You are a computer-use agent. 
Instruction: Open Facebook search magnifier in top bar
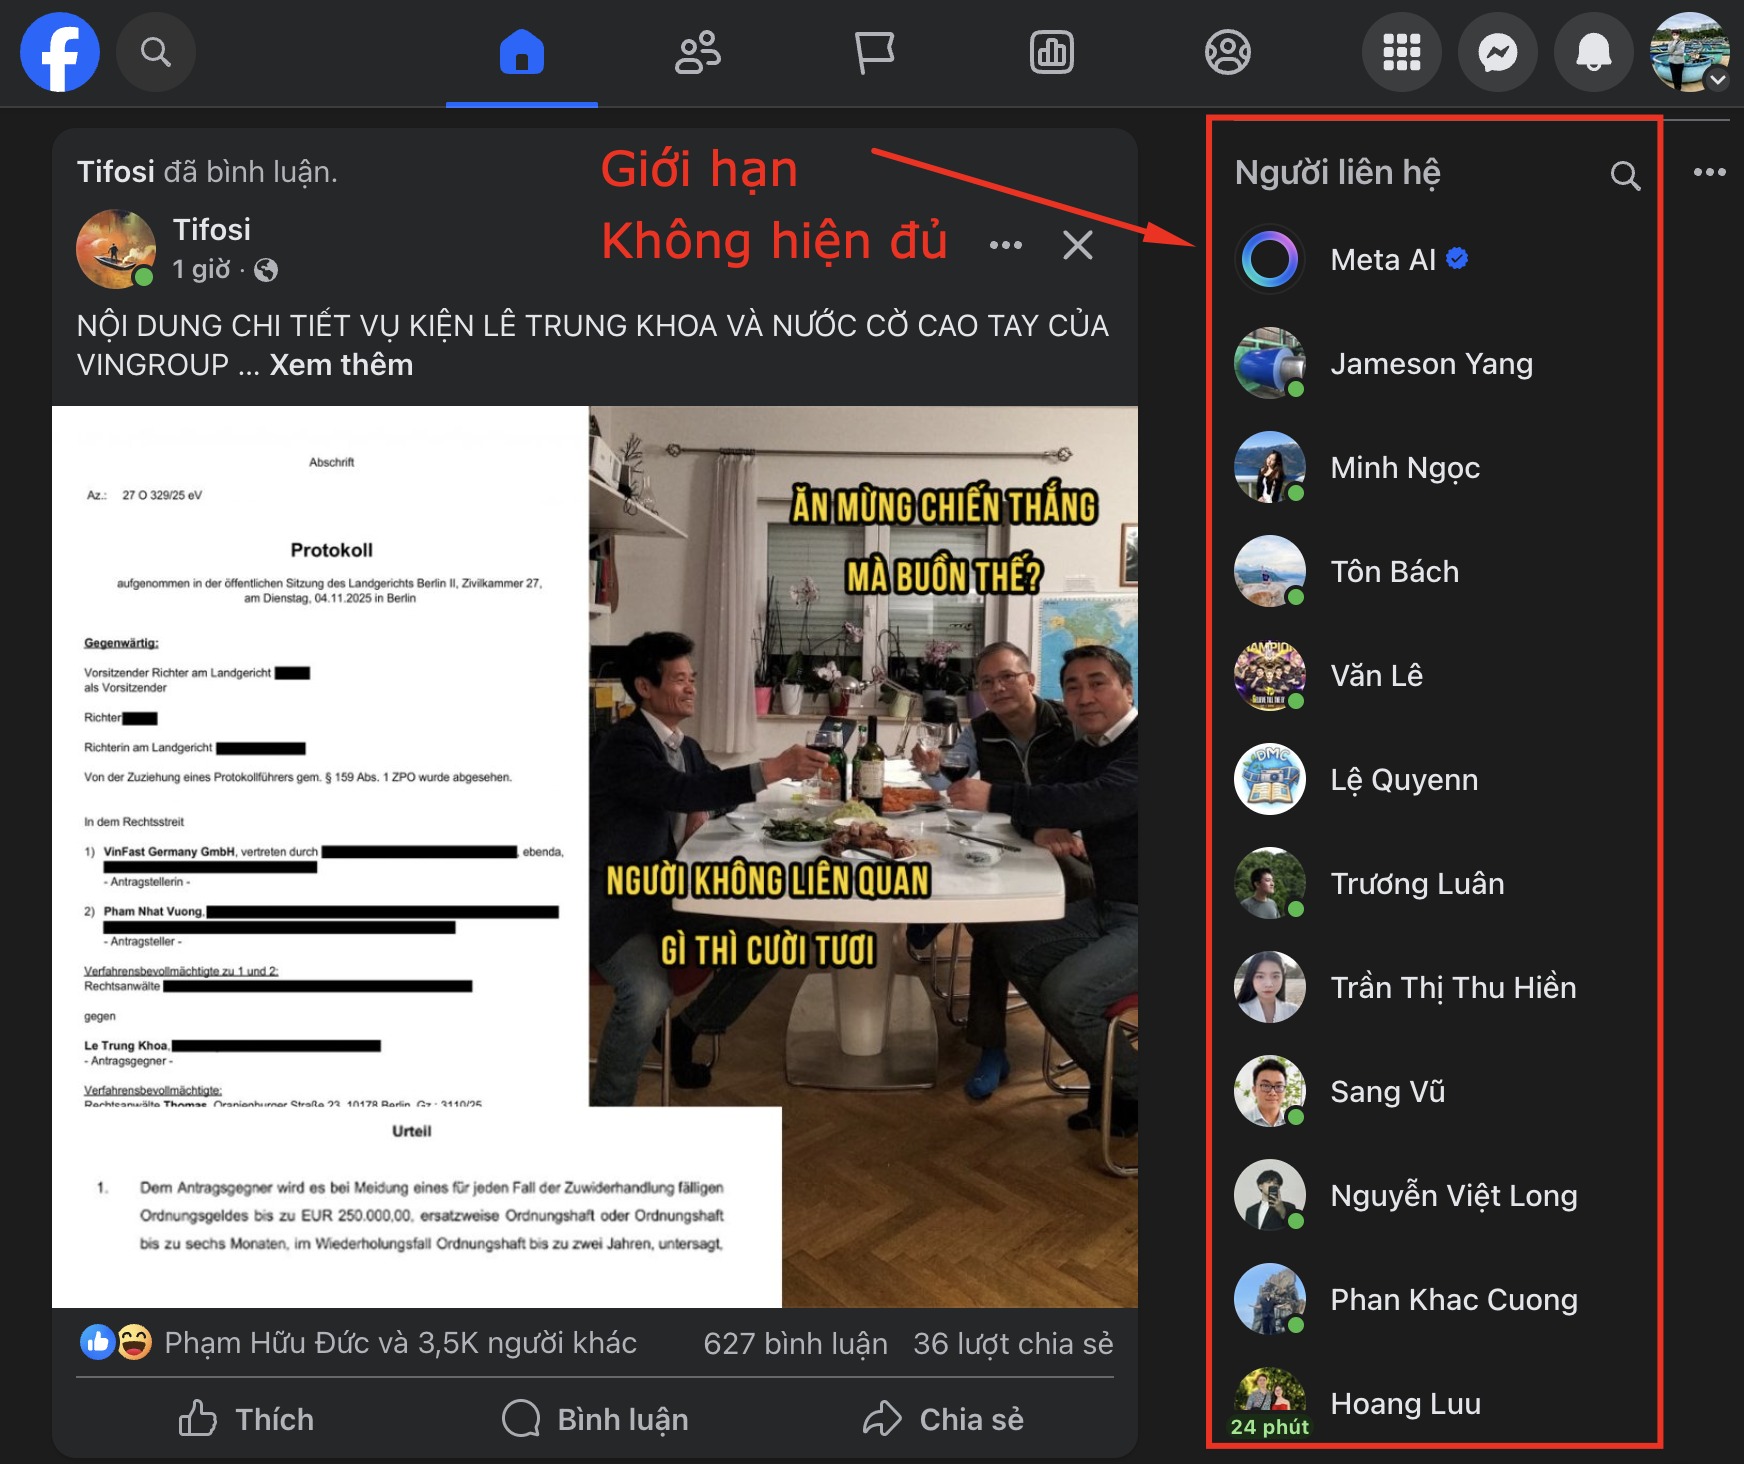(x=156, y=52)
